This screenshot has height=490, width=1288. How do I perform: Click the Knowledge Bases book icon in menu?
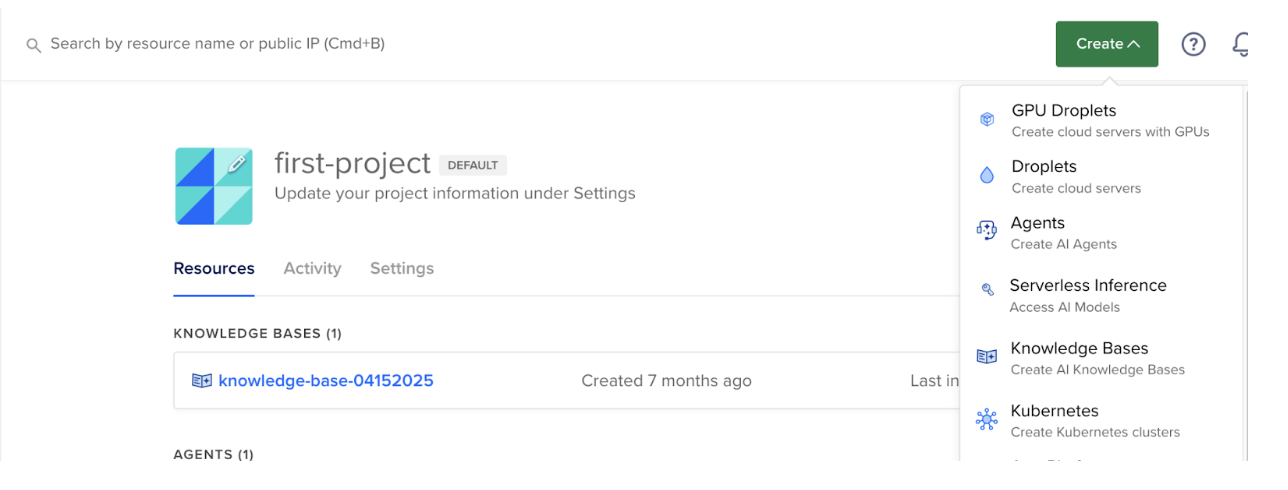(987, 357)
